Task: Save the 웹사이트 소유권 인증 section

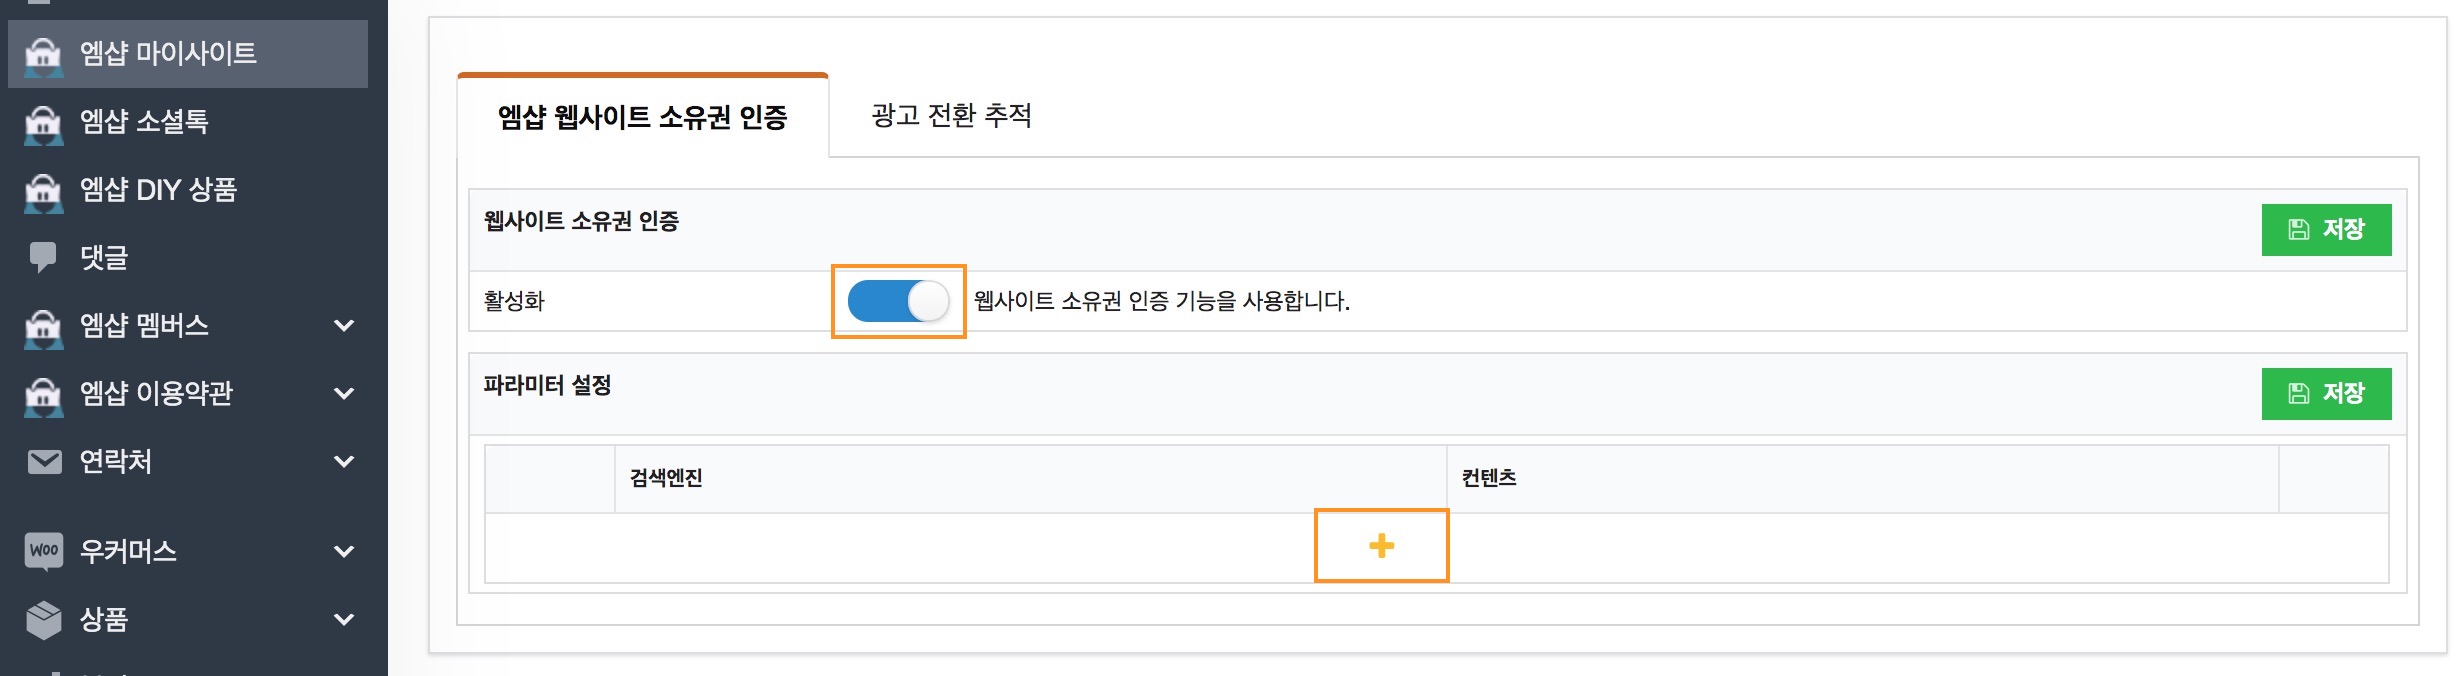Action: tap(2326, 230)
